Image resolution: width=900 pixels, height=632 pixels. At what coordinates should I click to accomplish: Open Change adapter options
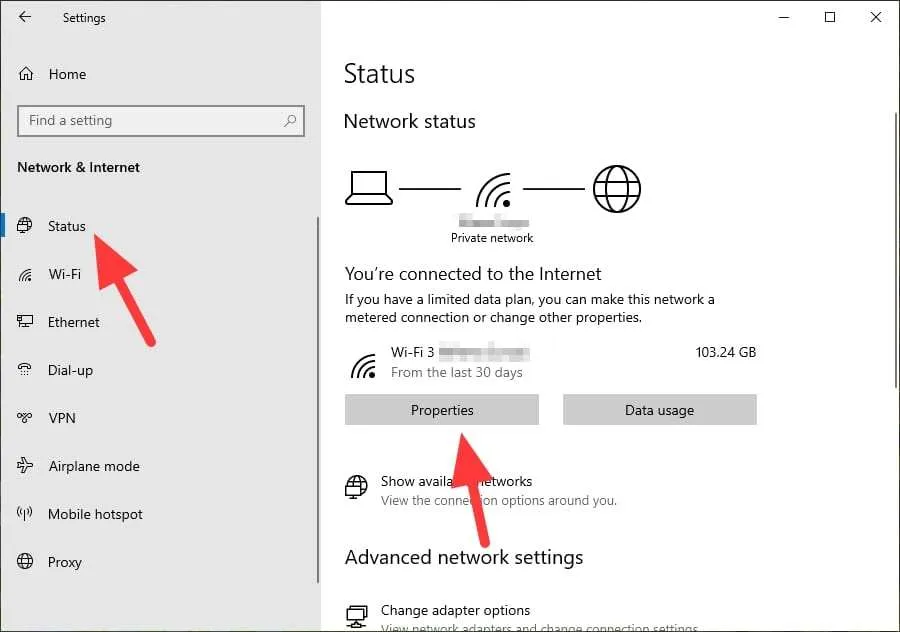455,610
